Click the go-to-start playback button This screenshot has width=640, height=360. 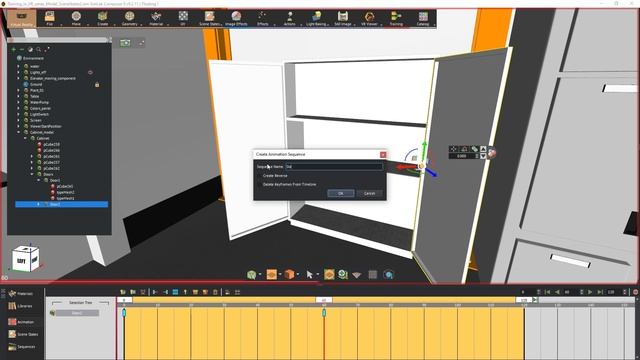(547, 292)
